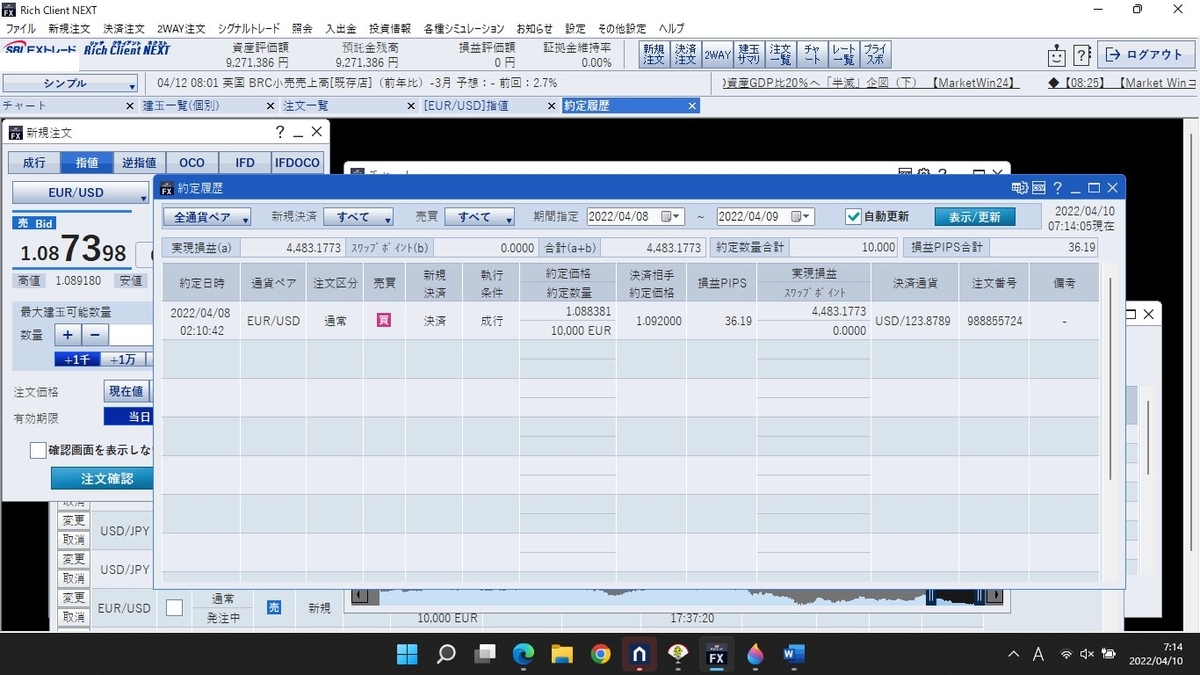The width and height of the screenshot is (1200, 675).
Task: Select the 逆指値 order type tab
Action: (139, 163)
